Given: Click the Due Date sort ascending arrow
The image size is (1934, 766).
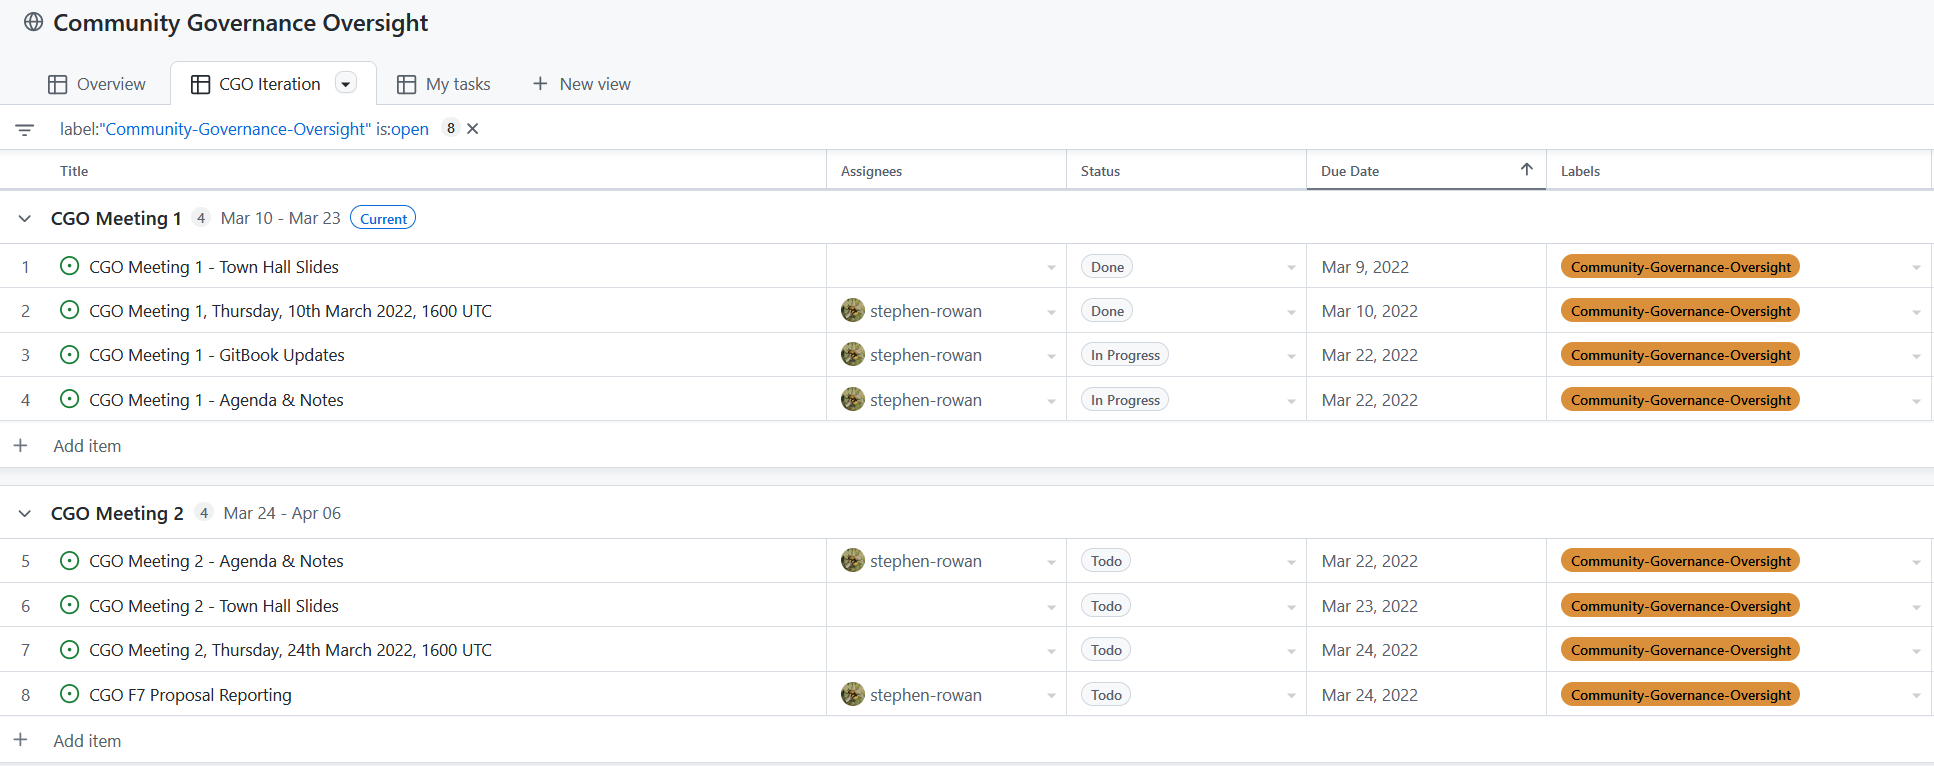Looking at the screenshot, I should [x=1526, y=170].
